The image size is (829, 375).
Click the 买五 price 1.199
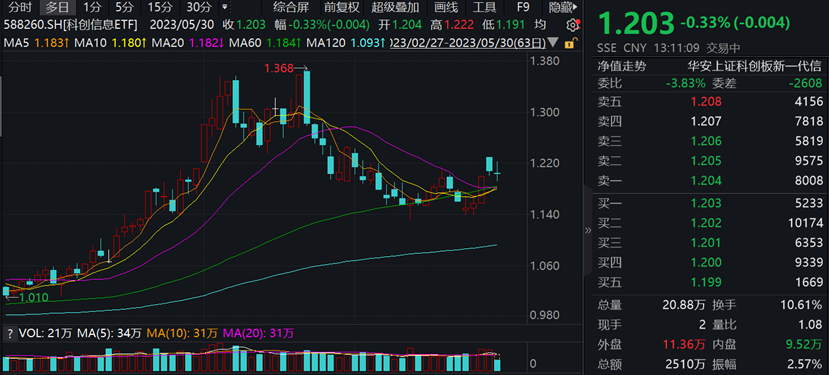pos(706,282)
